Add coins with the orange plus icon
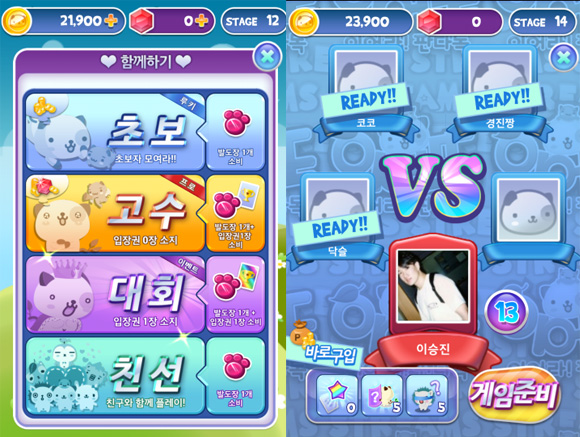Viewport: 580px width, 437px height. tap(111, 21)
